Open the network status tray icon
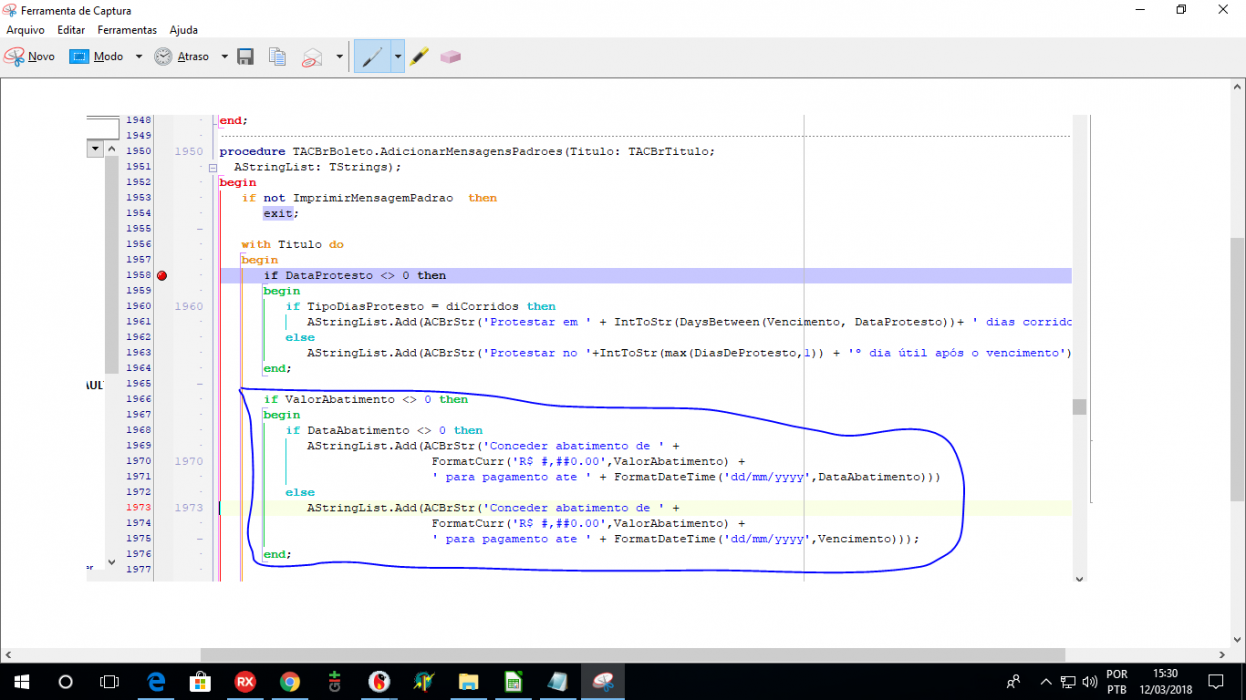This screenshot has height=700, width=1246. coord(1067,682)
